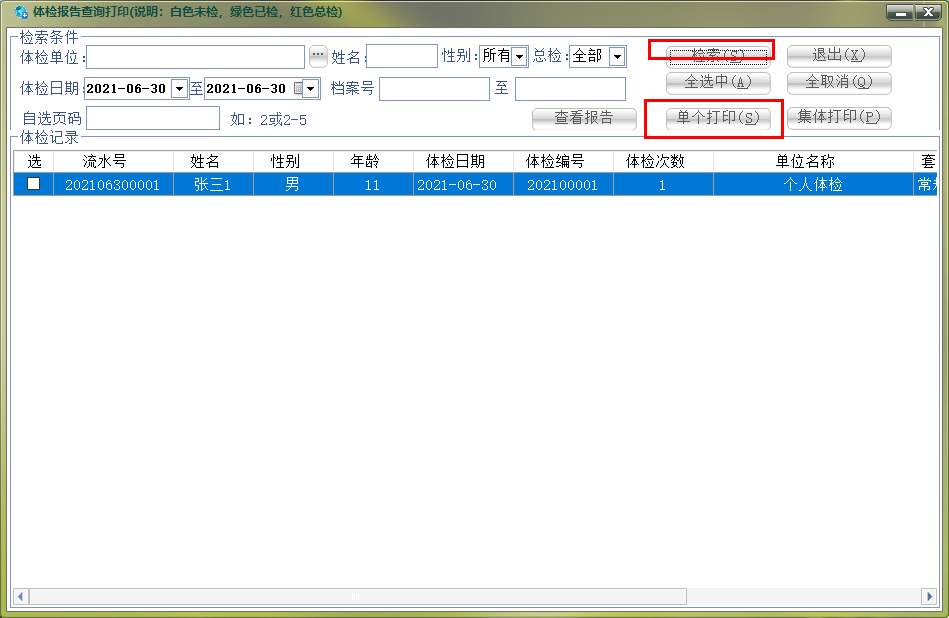The height and width of the screenshot is (618, 949).
Task: Select the 2021-06-30 date cell in the row
Action: [463, 185]
